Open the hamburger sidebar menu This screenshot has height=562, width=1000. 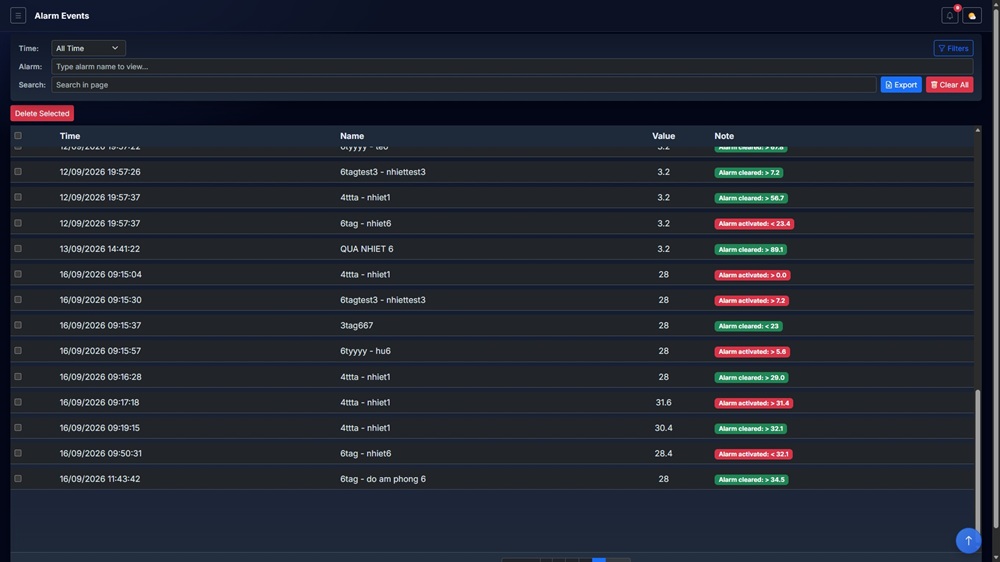pos(18,15)
